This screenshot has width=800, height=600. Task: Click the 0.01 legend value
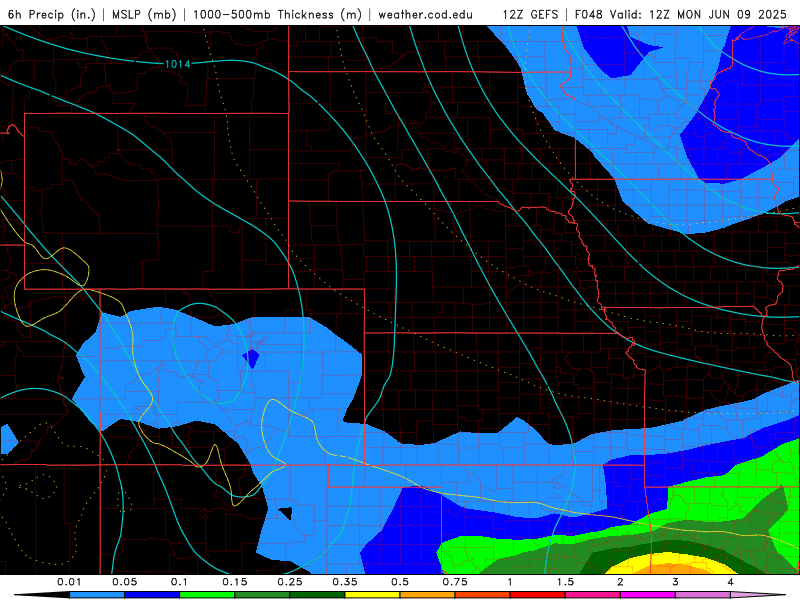click(69, 582)
